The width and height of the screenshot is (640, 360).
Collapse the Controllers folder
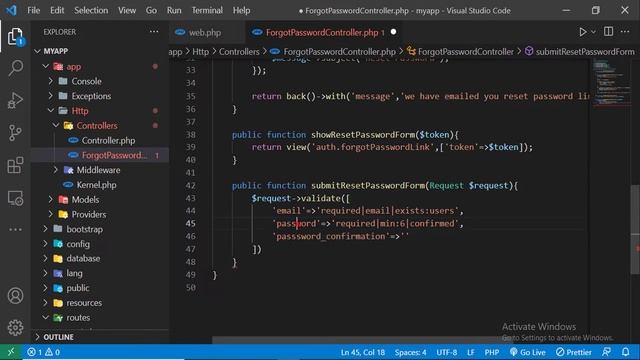point(56,125)
